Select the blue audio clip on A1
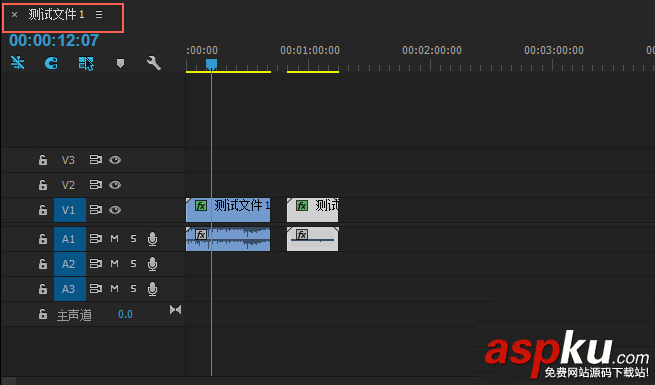 pyautogui.click(x=228, y=239)
